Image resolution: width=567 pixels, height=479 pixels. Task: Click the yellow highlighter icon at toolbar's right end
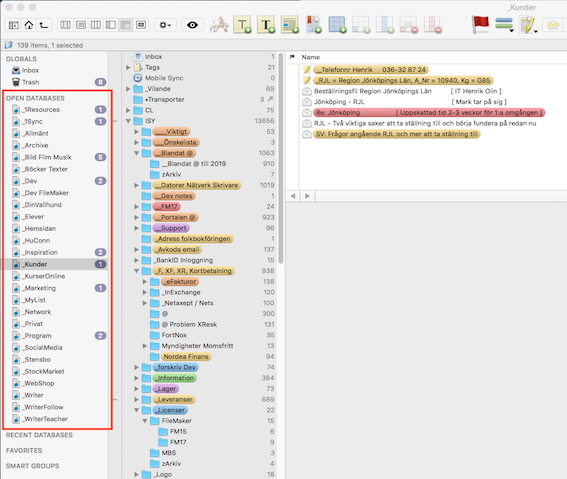point(553,25)
